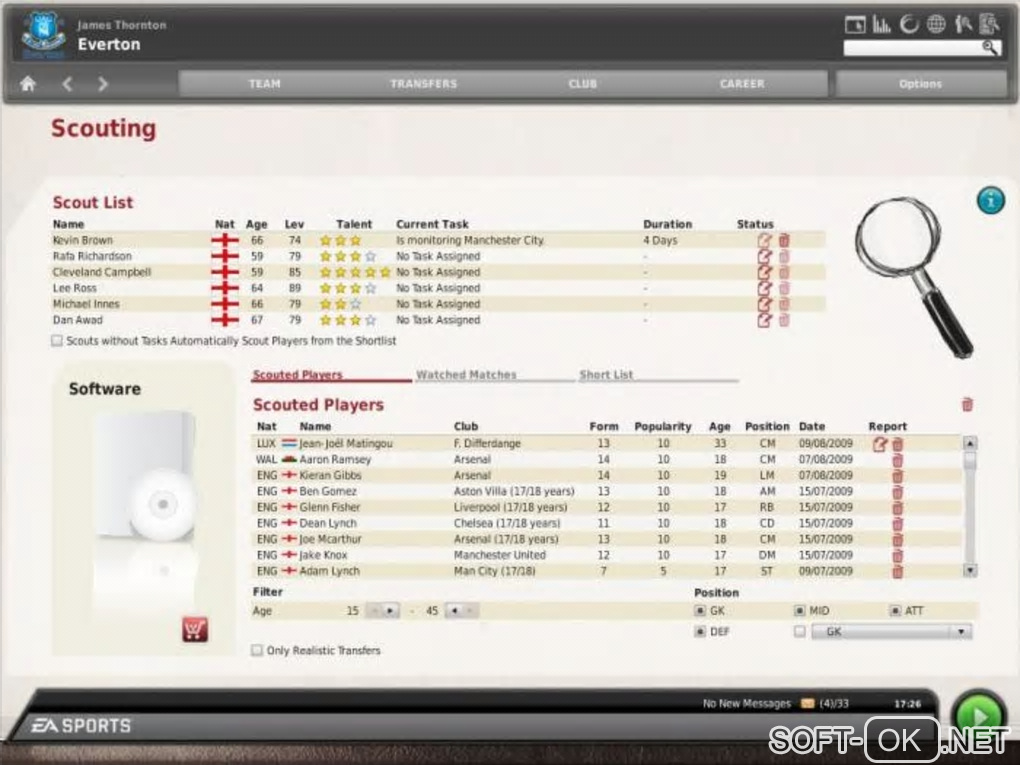Image resolution: width=1020 pixels, height=765 pixels.
Task: Toggle MID position filter
Action: click(799, 611)
